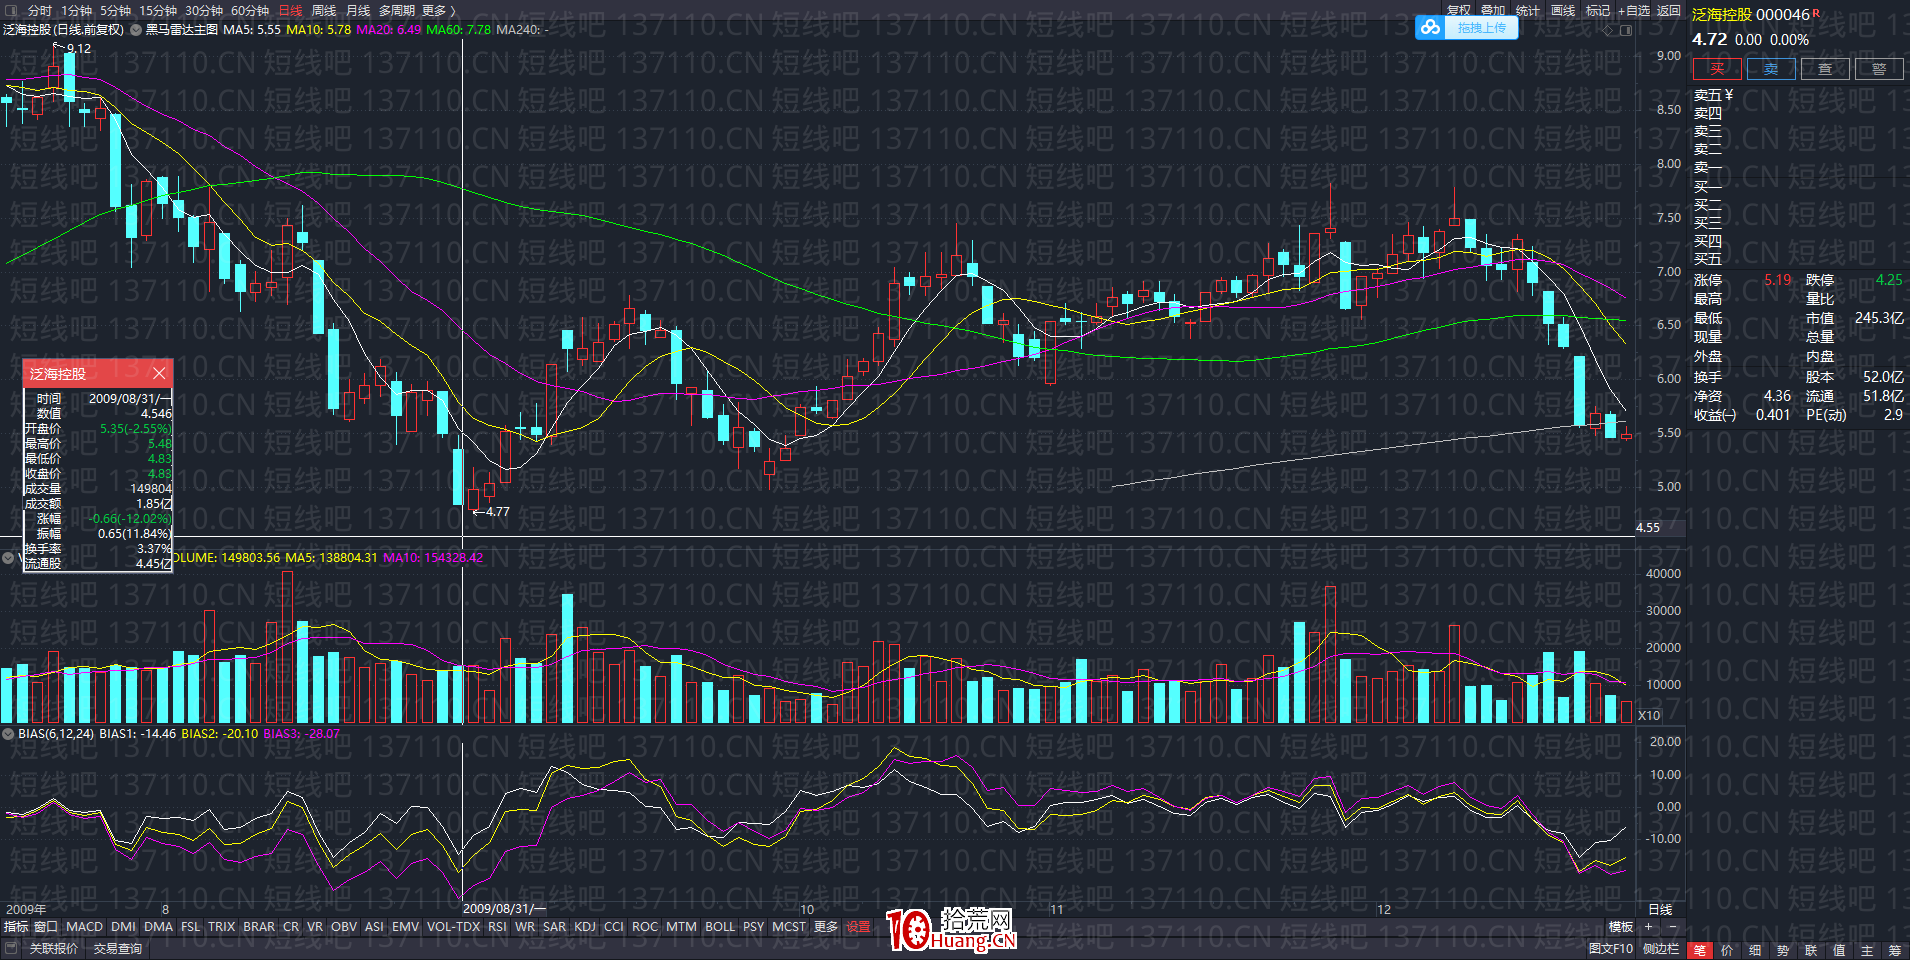Expand 更多 period options at top
Viewport: 1910px width, 960px height.
tap(438, 10)
